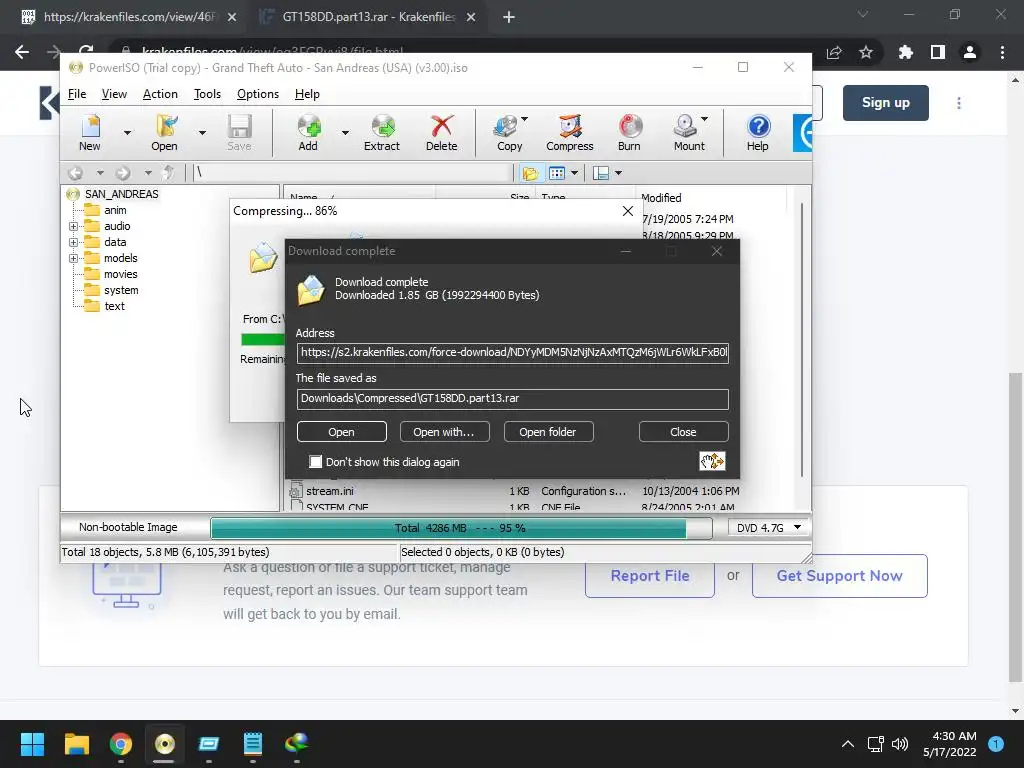Click the Copy disc toolbar icon
This screenshot has height=768, width=1024.
507,133
